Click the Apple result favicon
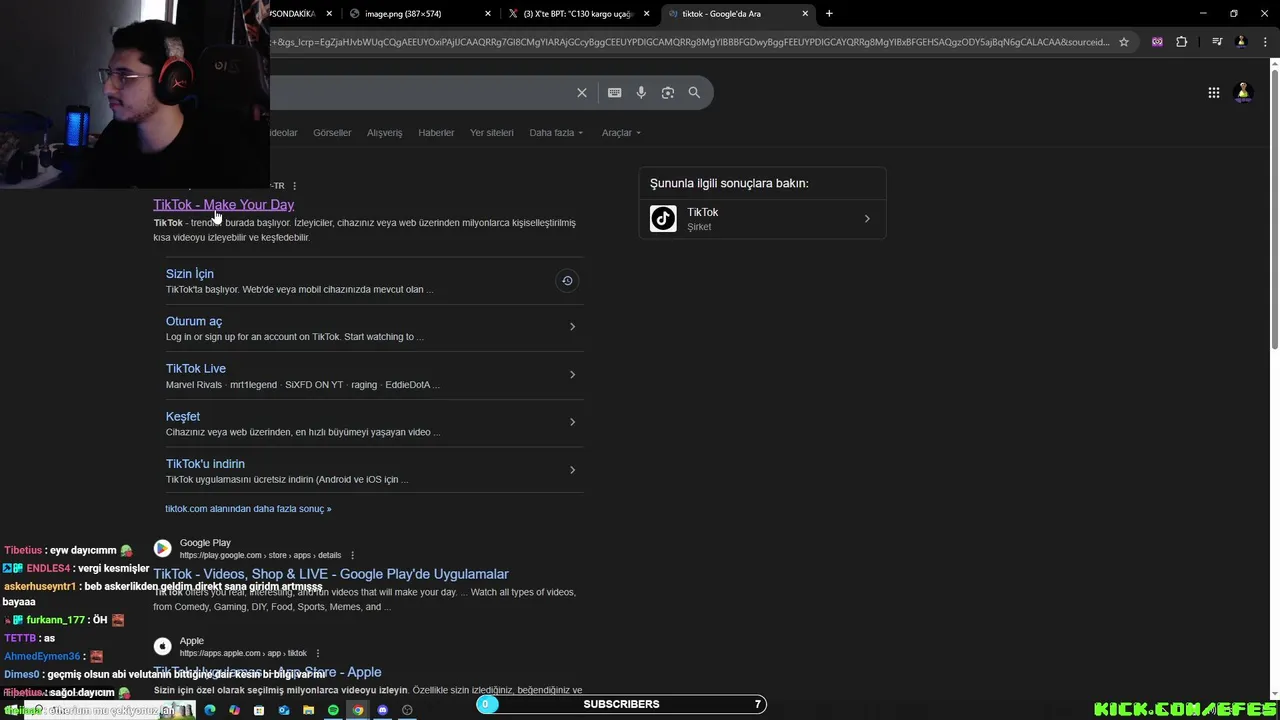1280x720 pixels. pos(162,646)
